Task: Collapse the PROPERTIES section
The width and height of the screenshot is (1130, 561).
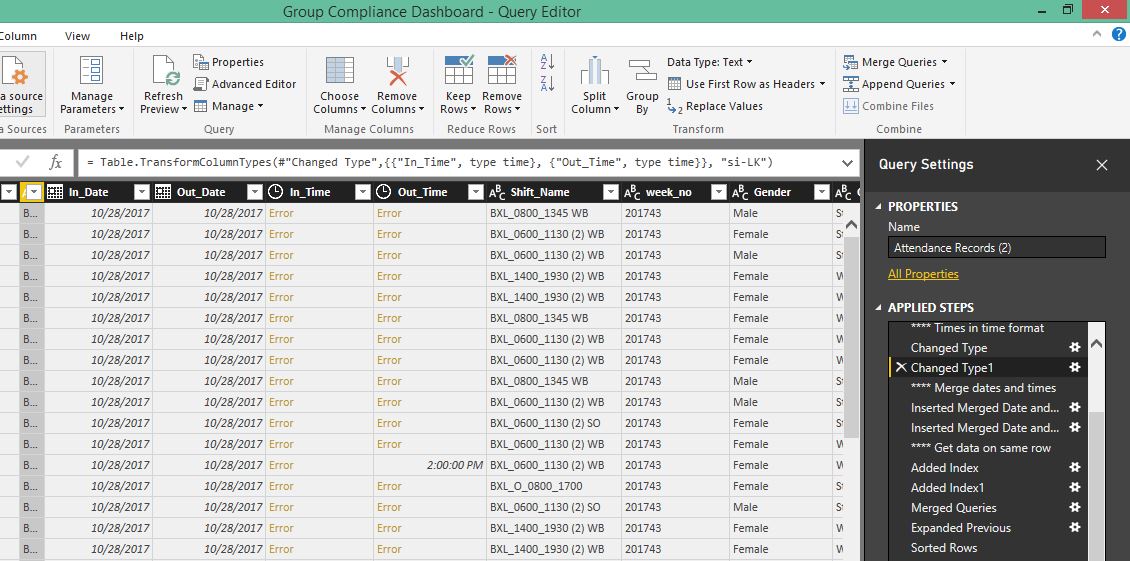Action: (878, 207)
